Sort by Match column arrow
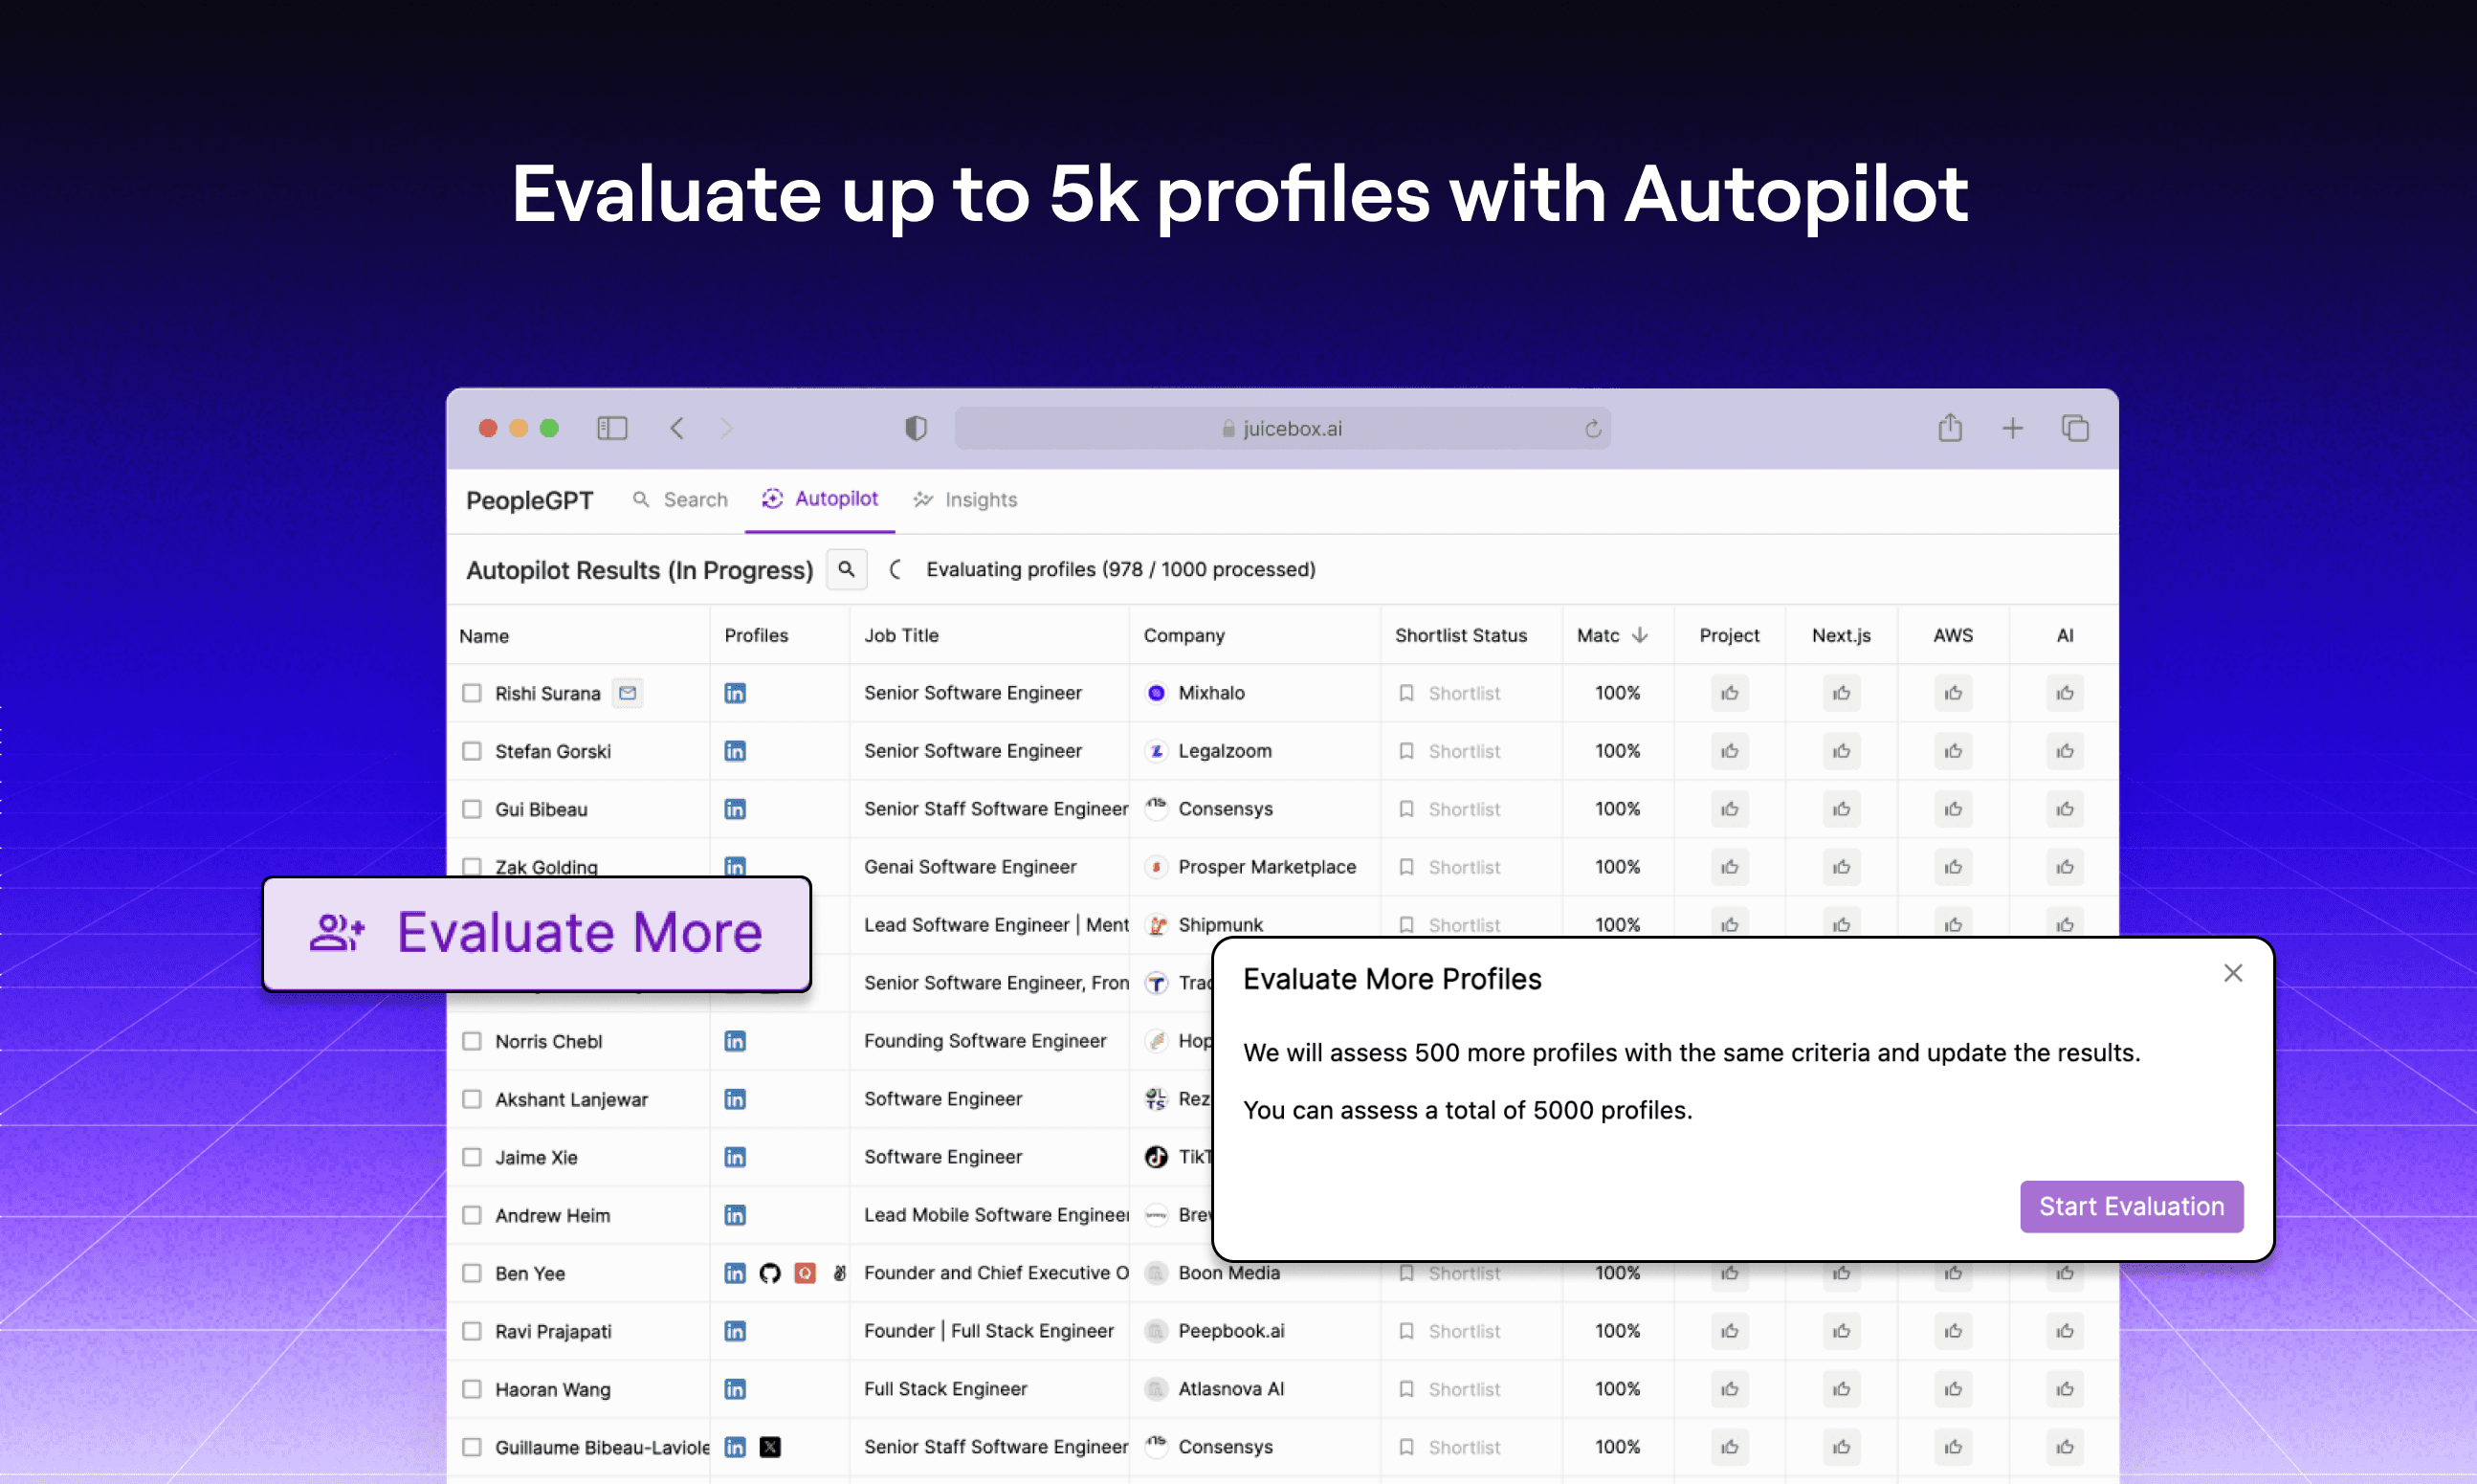Screen dimensions: 2477x1484 coord(1640,635)
